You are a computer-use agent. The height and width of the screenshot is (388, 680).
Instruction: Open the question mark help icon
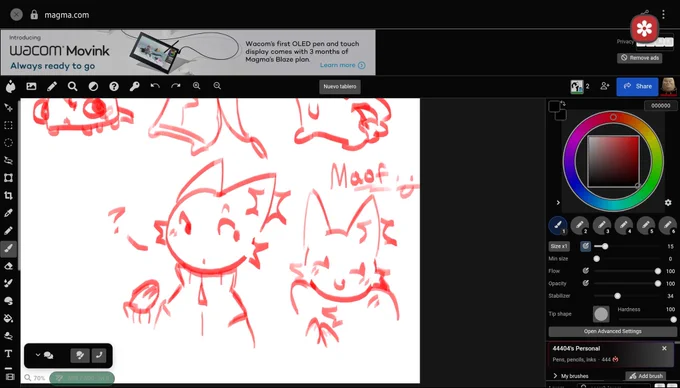114,86
